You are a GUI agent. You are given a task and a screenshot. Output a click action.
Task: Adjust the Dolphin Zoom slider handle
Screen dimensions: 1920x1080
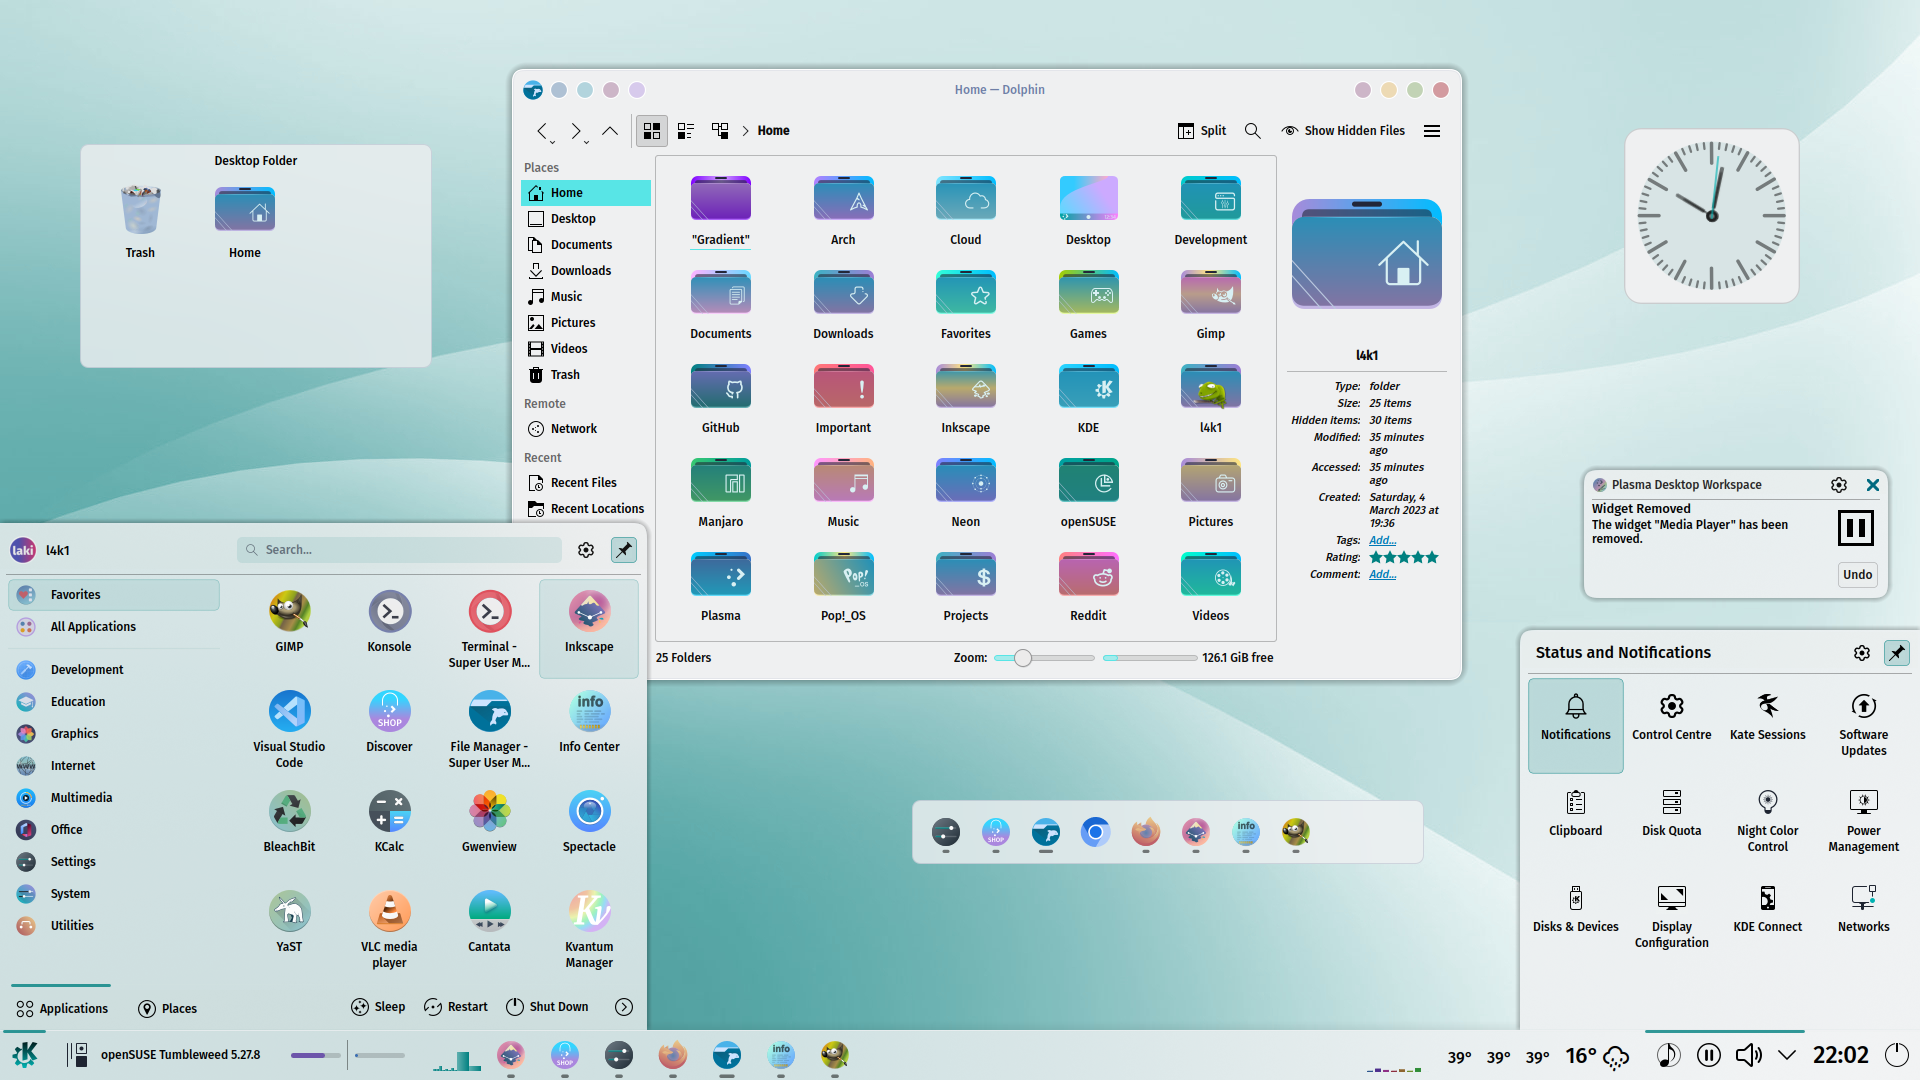point(1022,658)
